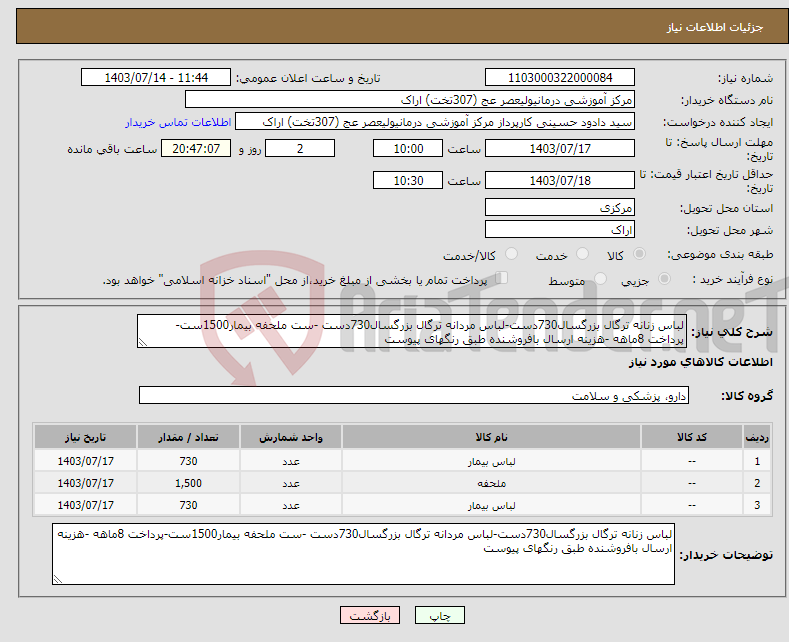Click the public announcement date field 1403/07/14

(x=155, y=77)
